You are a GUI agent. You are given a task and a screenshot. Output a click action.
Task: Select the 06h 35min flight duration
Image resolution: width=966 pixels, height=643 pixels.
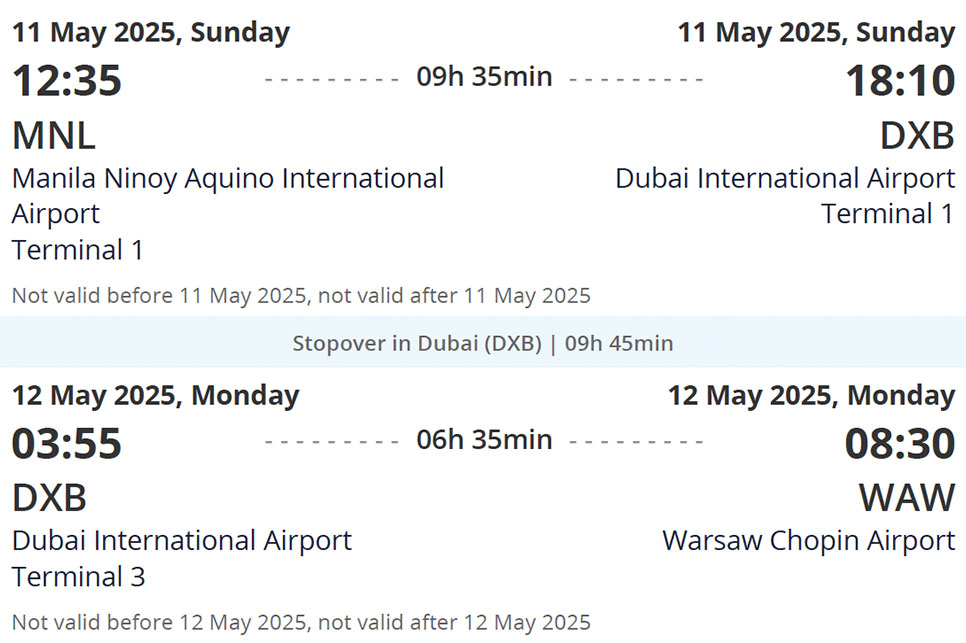(484, 440)
